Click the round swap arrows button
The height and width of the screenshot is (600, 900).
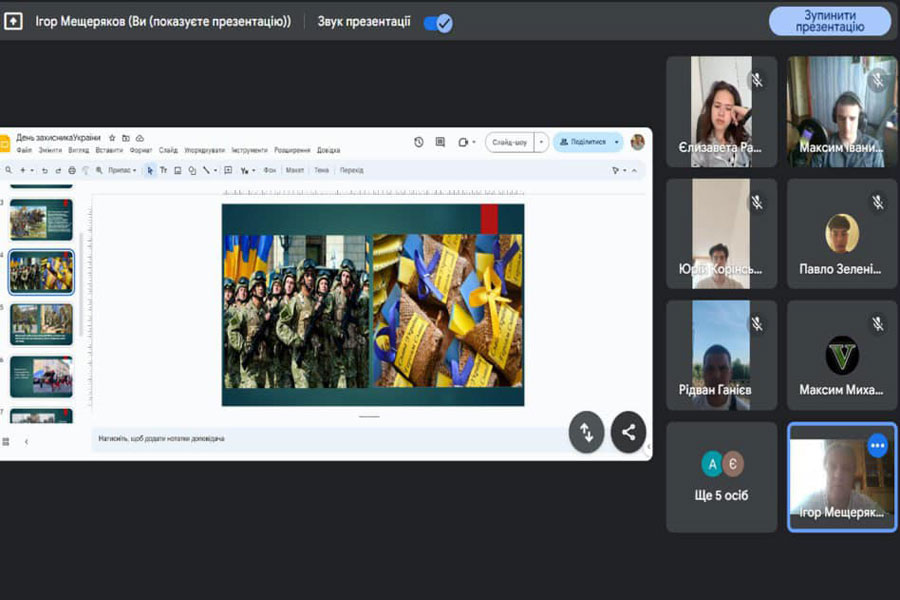point(586,432)
